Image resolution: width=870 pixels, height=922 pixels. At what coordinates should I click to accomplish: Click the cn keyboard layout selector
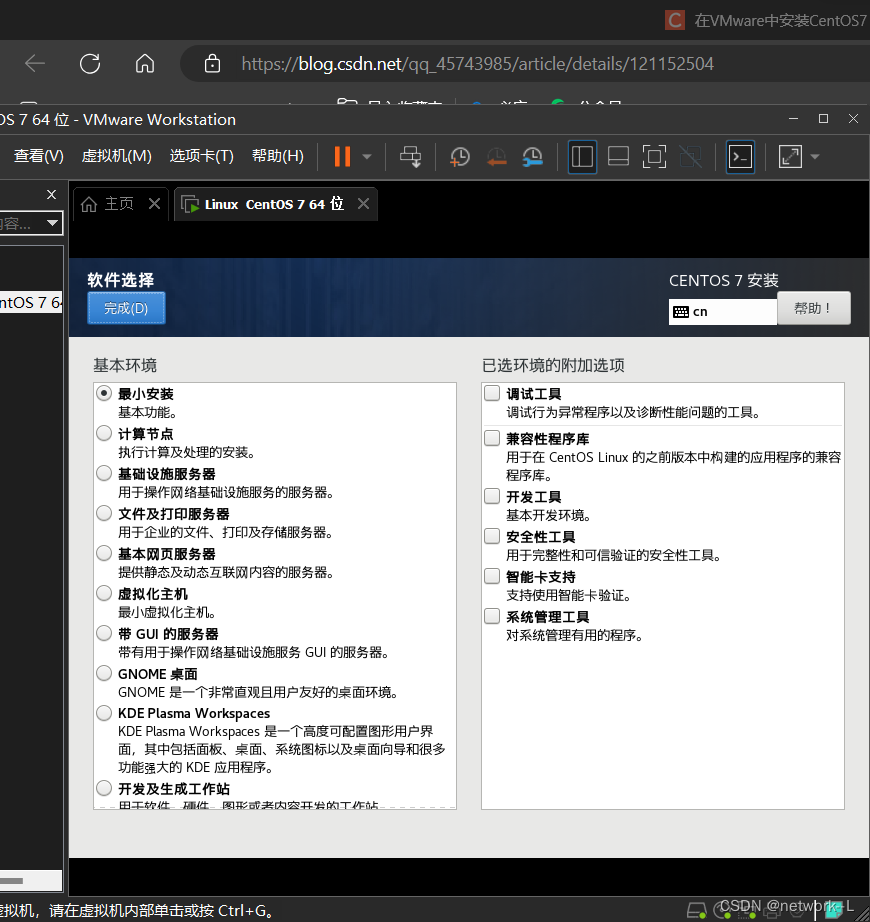[x=722, y=312]
